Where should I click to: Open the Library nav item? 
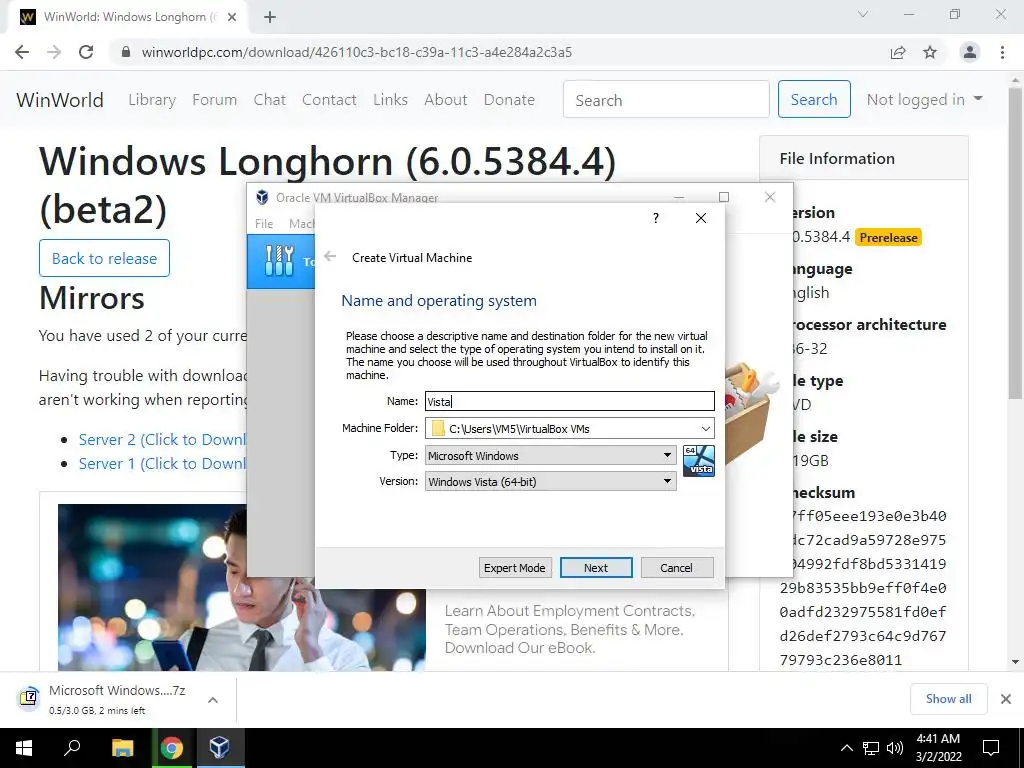click(x=152, y=99)
